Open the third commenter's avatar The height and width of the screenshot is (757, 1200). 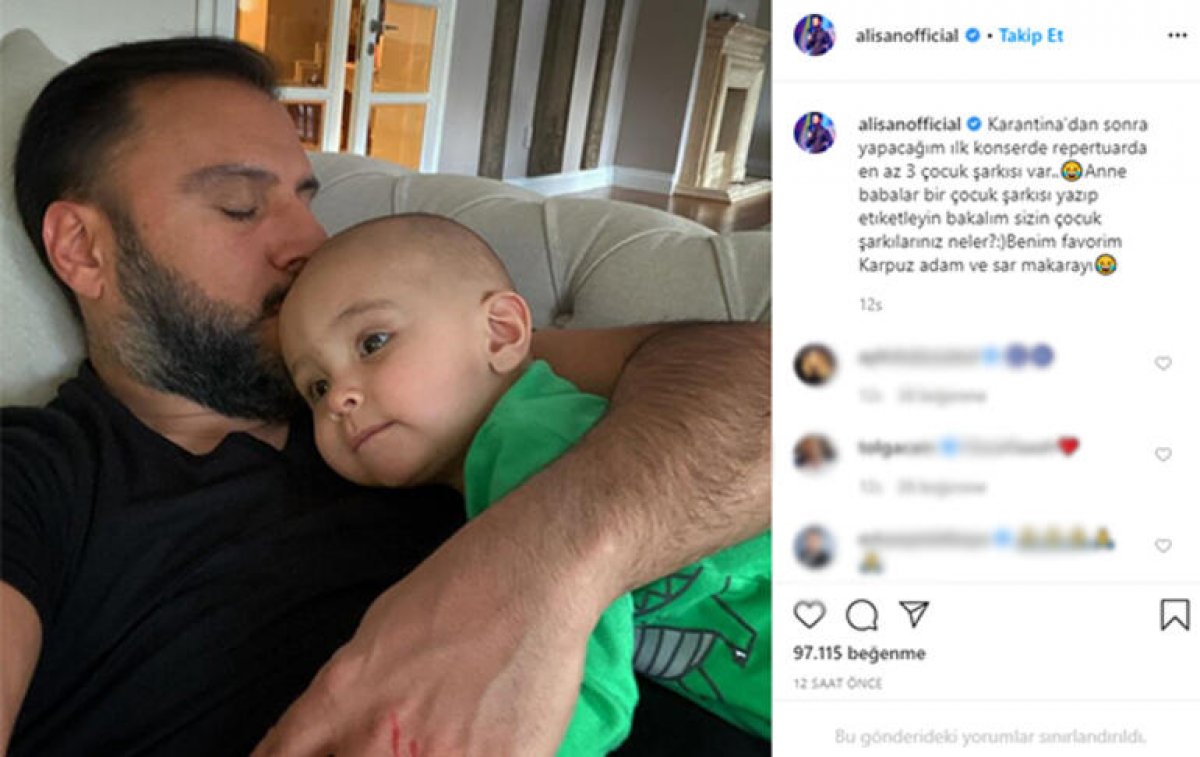815,546
